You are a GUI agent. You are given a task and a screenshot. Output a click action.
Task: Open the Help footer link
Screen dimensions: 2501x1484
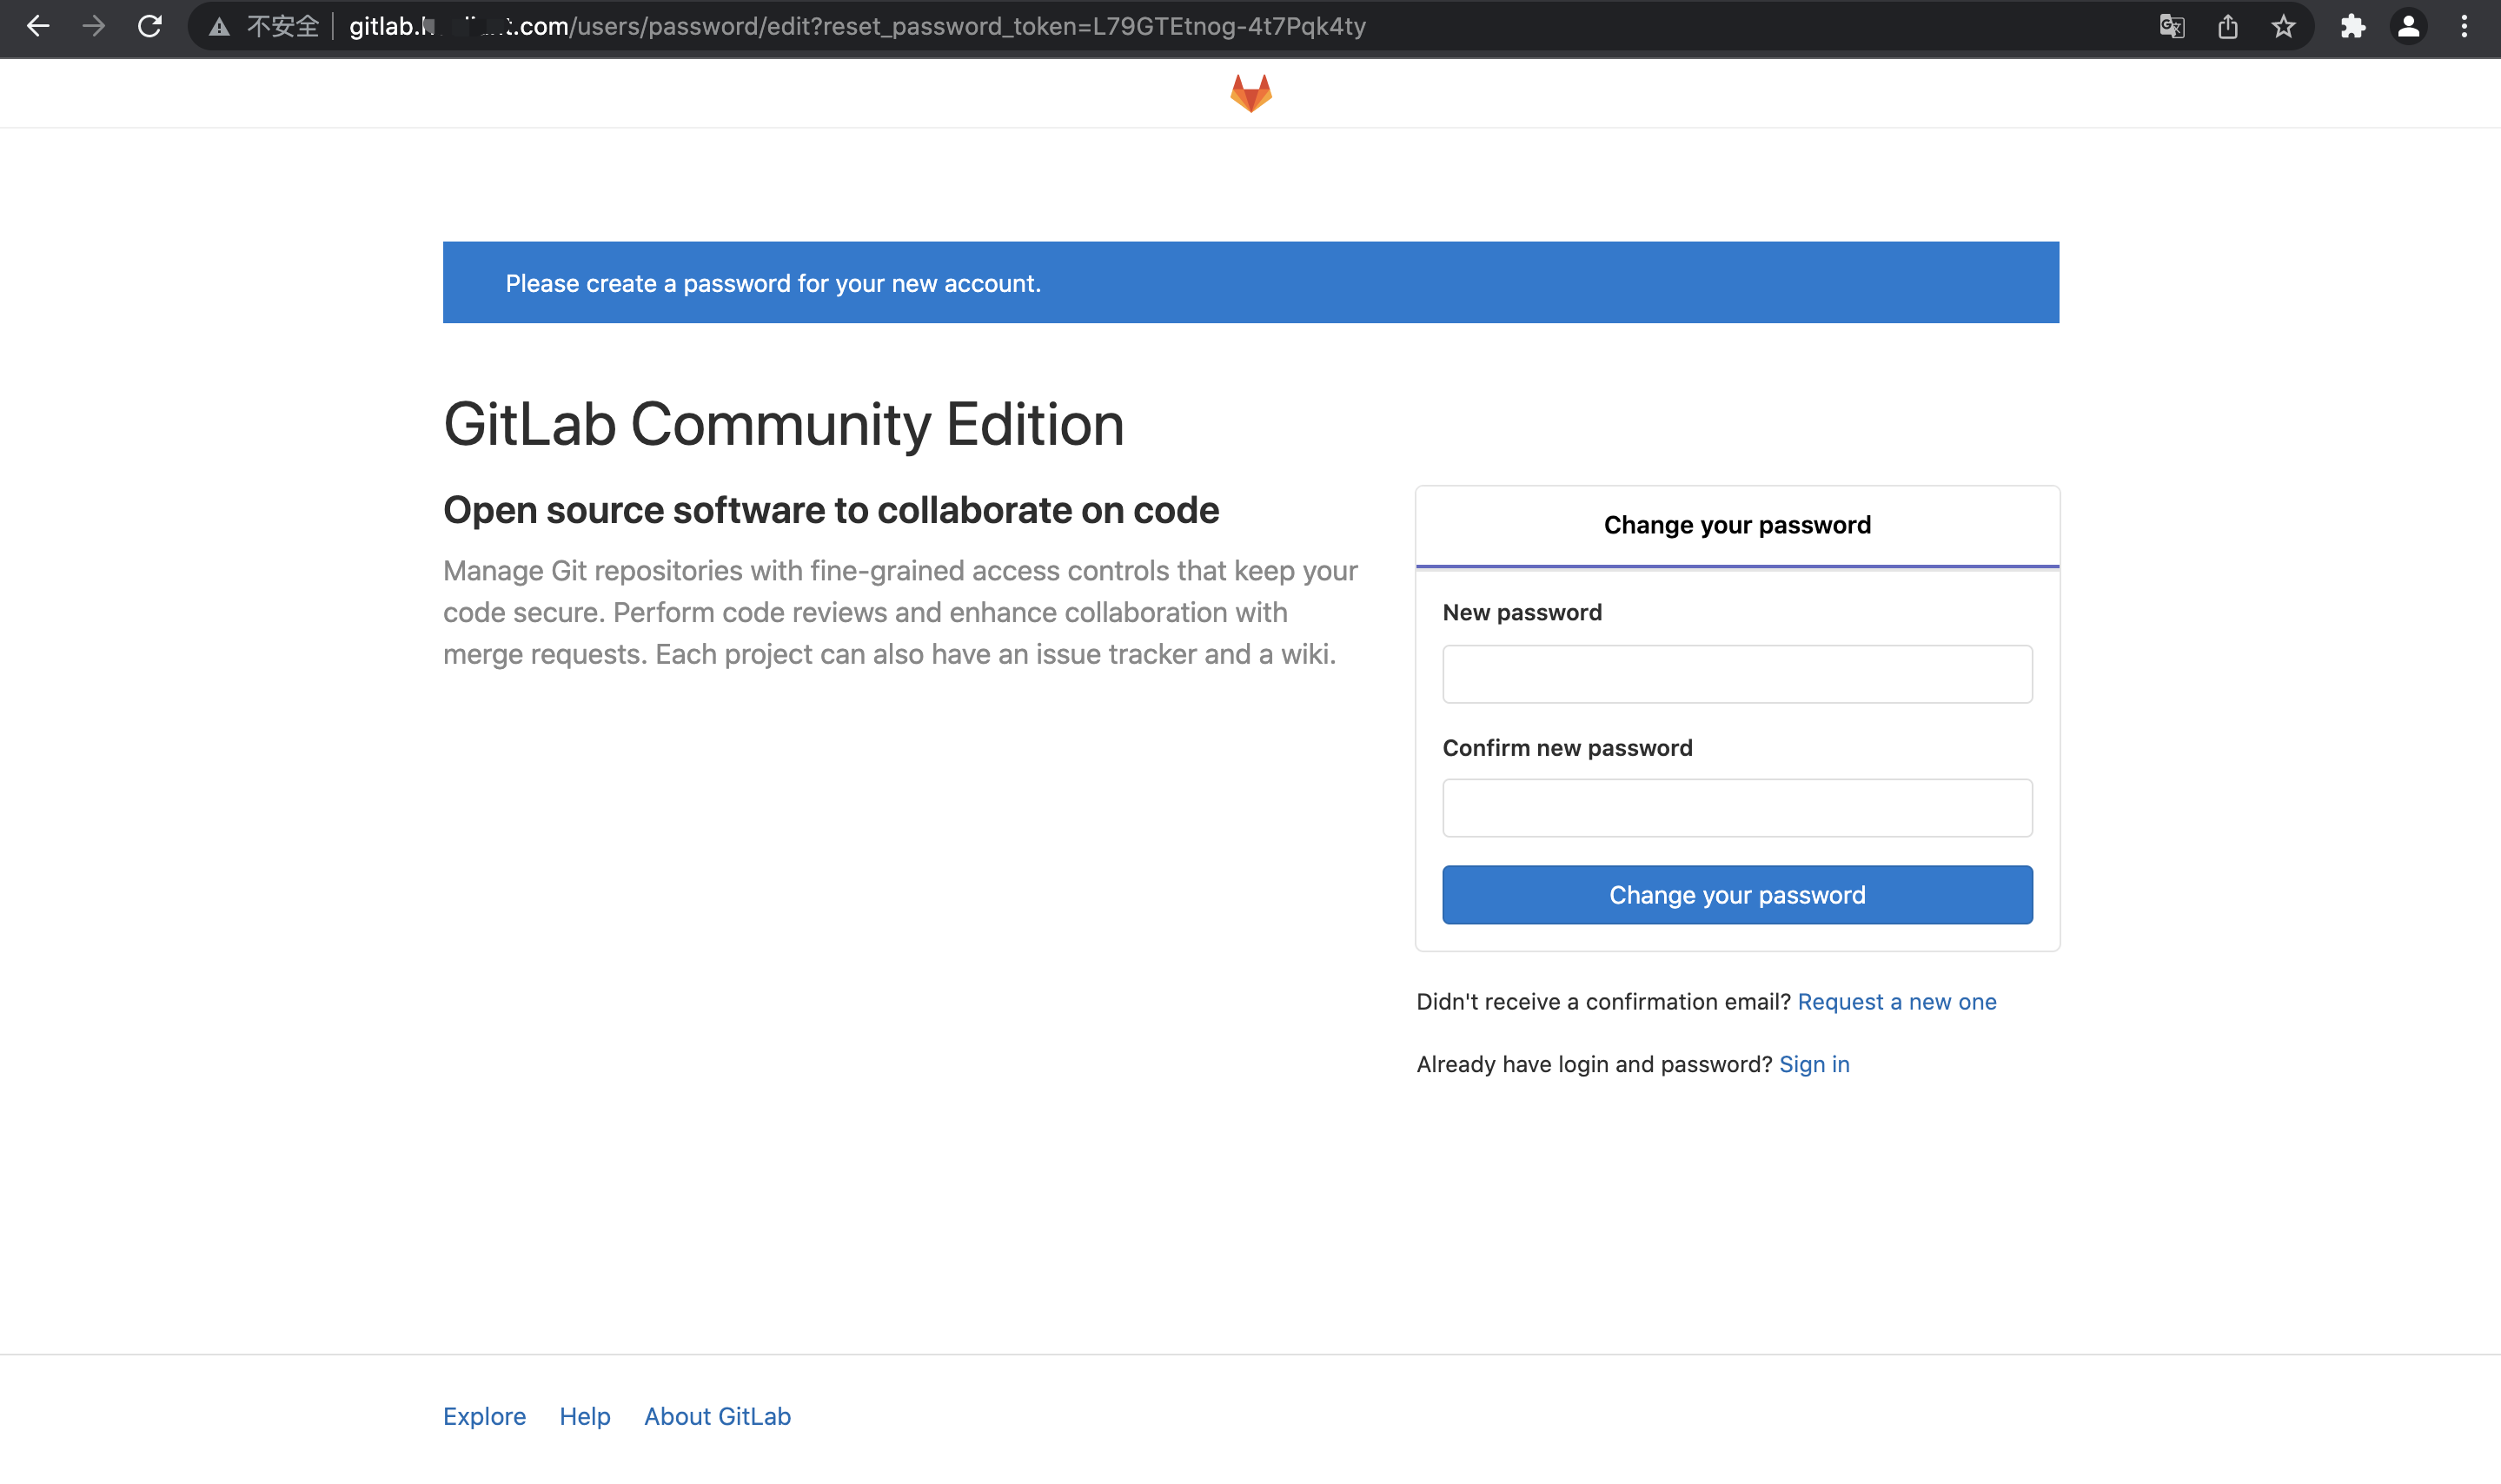(584, 1416)
